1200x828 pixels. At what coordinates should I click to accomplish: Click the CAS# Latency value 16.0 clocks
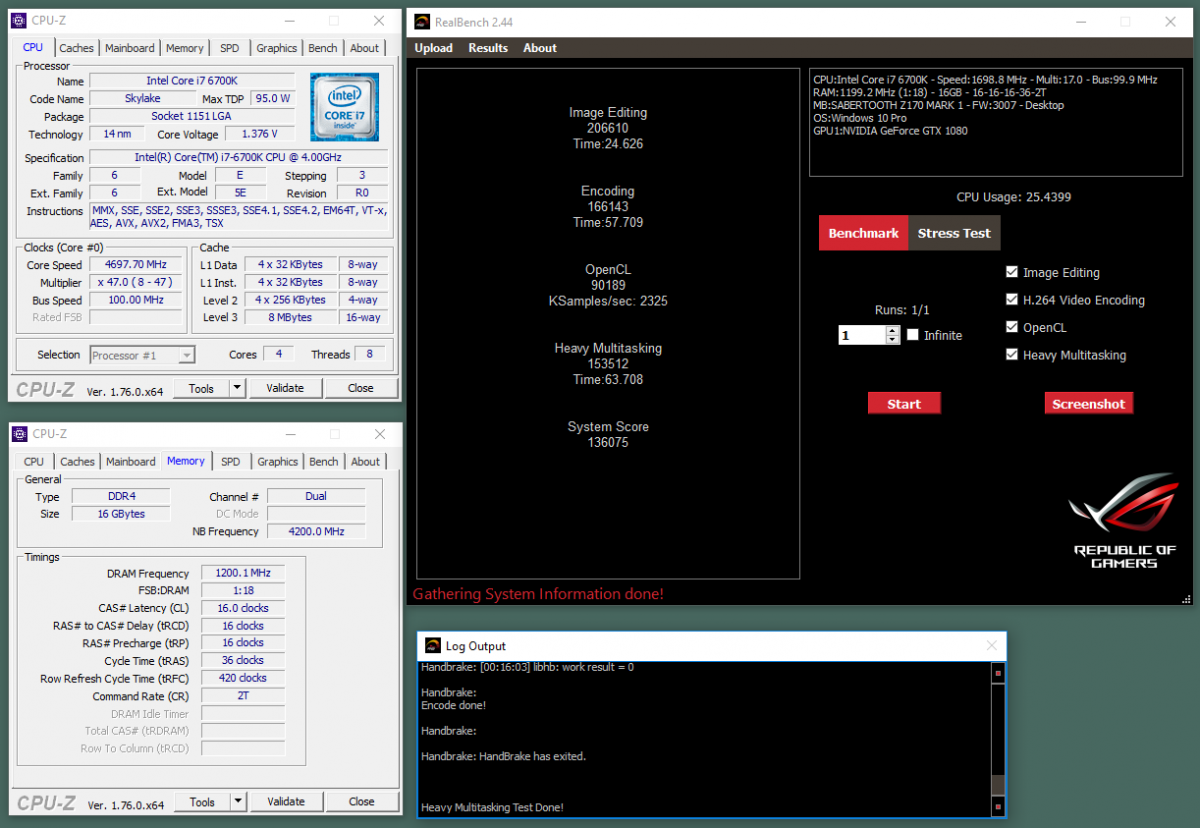point(243,608)
